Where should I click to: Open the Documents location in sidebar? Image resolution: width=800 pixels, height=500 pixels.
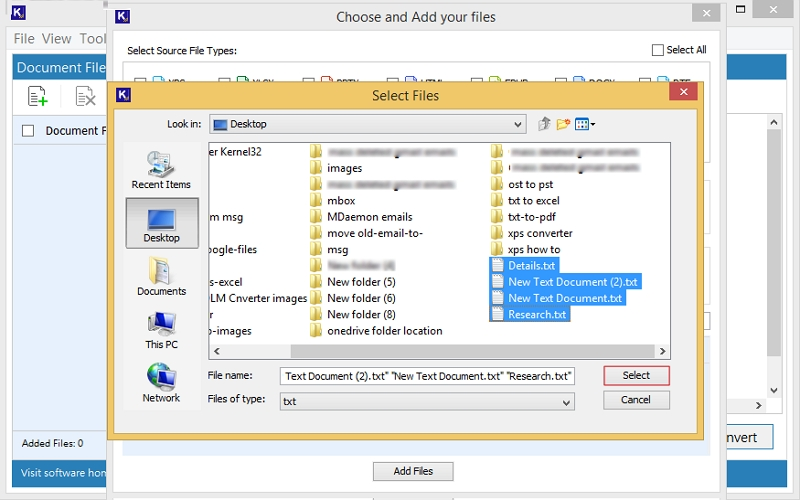pyautogui.click(x=162, y=277)
